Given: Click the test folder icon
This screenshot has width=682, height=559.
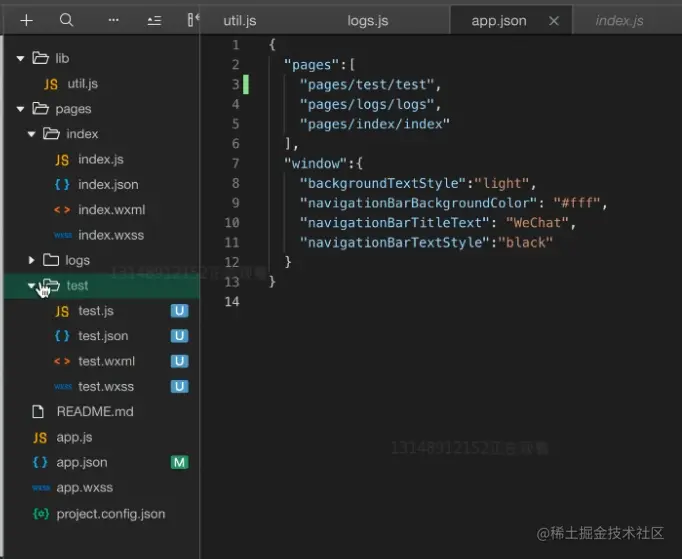Looking at the screenshot, I should pyautogui.click(x=51, y=285).
